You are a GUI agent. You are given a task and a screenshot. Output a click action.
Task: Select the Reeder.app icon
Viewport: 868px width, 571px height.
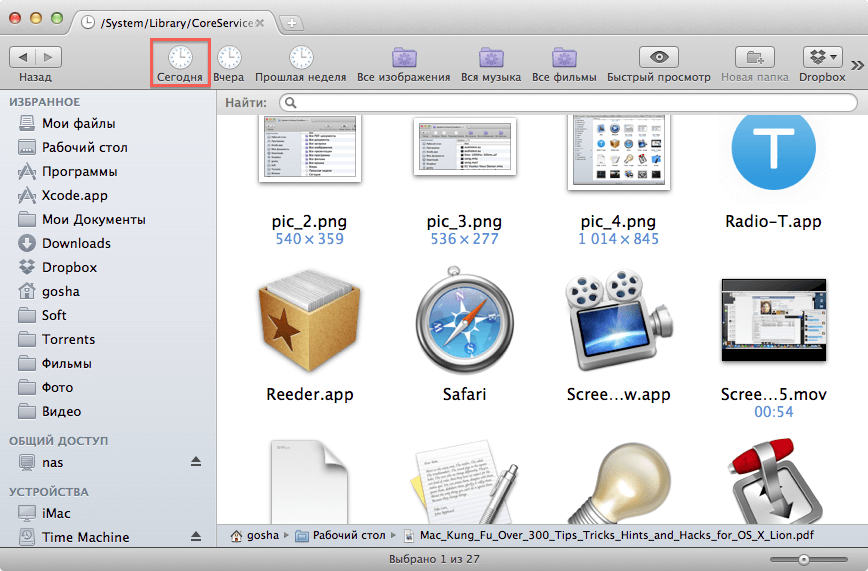tap(310, 320)
